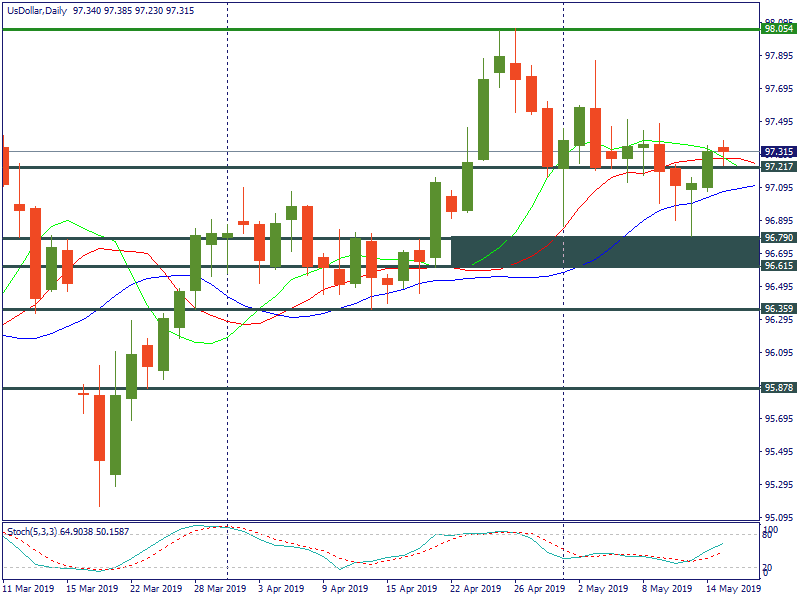The height and width of the screenshot is (600, 800).
Task: Select the 20 level on stochastic scale
Action: point(770,567)
